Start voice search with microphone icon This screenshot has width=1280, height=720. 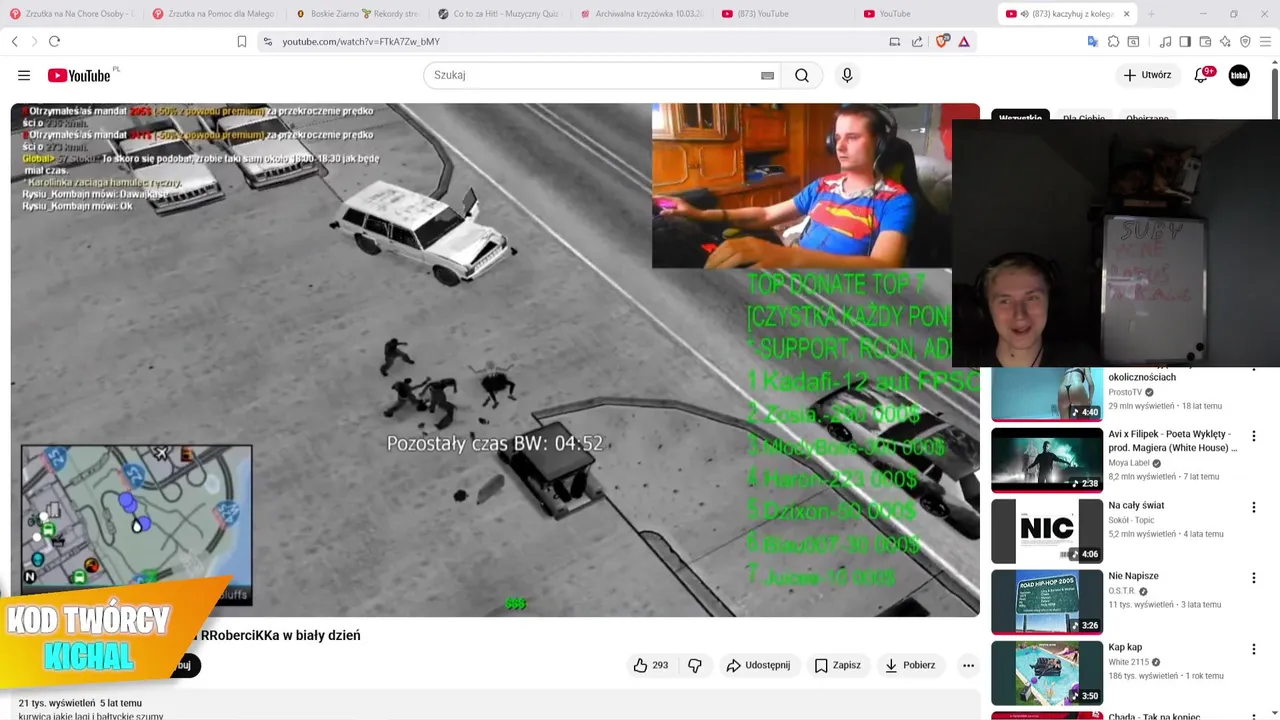(x=847, y=75)
